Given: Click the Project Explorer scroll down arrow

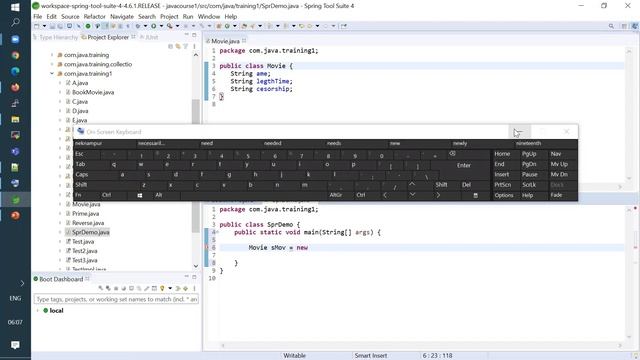Looking at the screenshot, I should pos(196,266).
